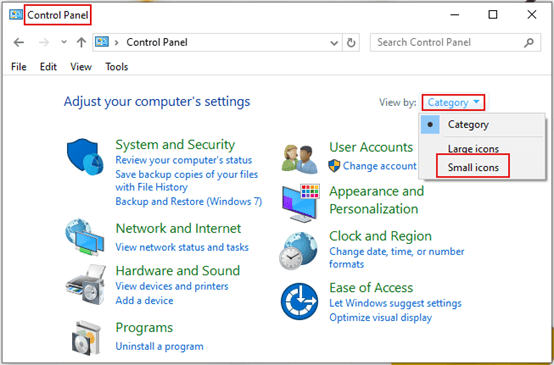Open the address bar history dropdown arrow
Image resolution: width=554 pixels, height=365 pixels.
click(x=334, y=43)
